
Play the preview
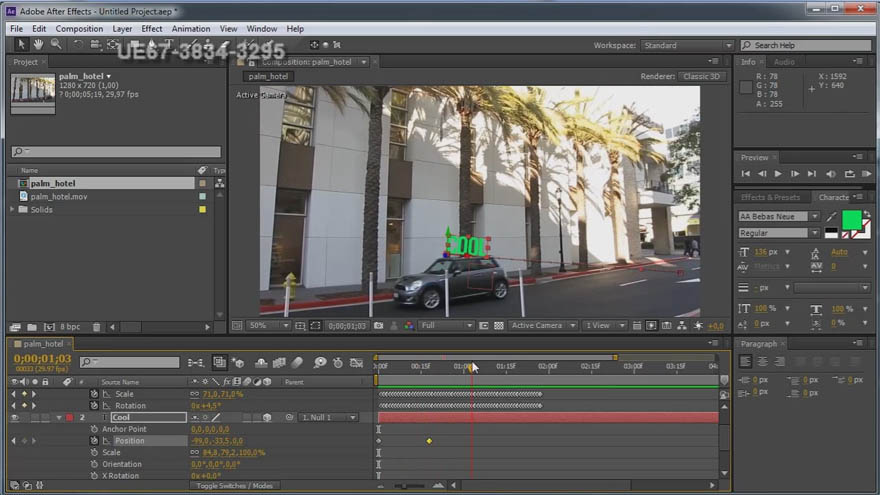click(x=778, y=174)
